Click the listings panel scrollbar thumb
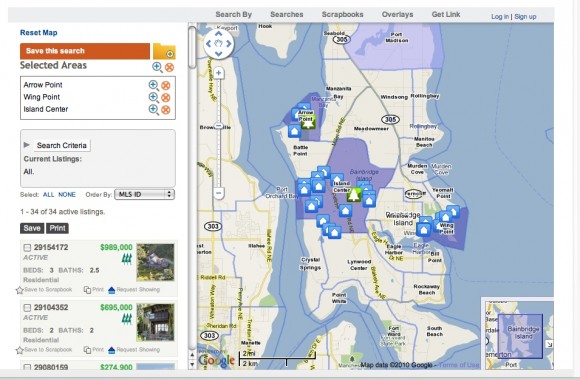 192,47
